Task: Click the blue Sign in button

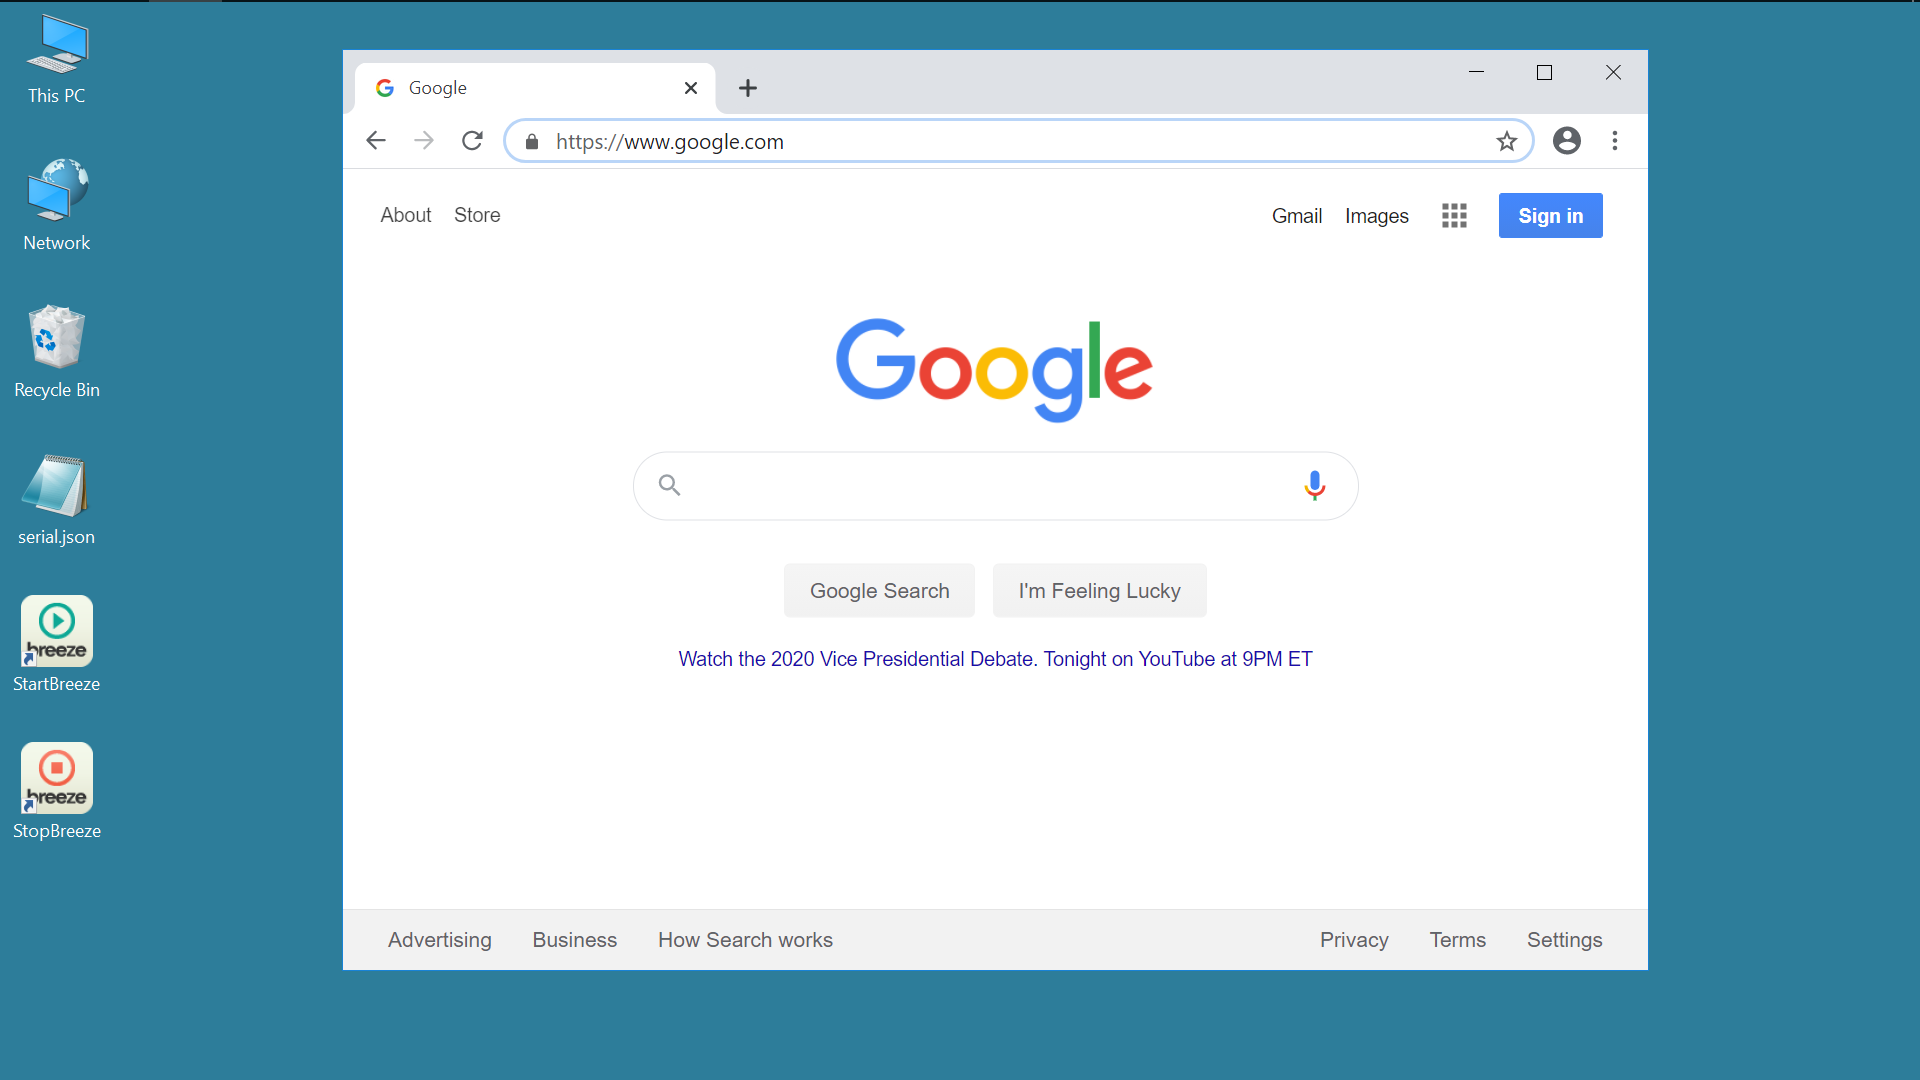Action: click(x=1550, y=216)
